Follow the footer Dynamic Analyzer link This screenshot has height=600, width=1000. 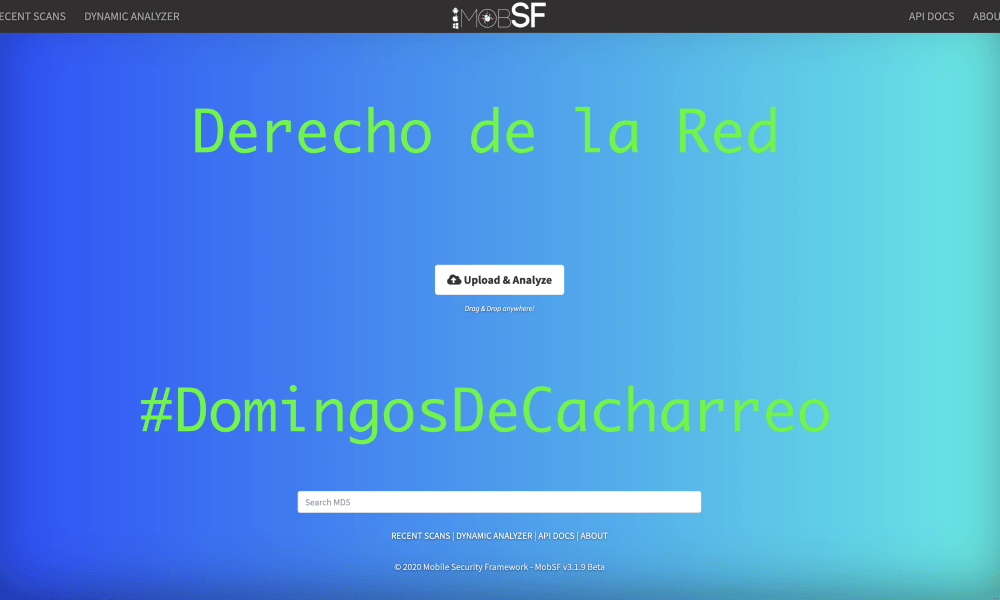coord(494,536)
